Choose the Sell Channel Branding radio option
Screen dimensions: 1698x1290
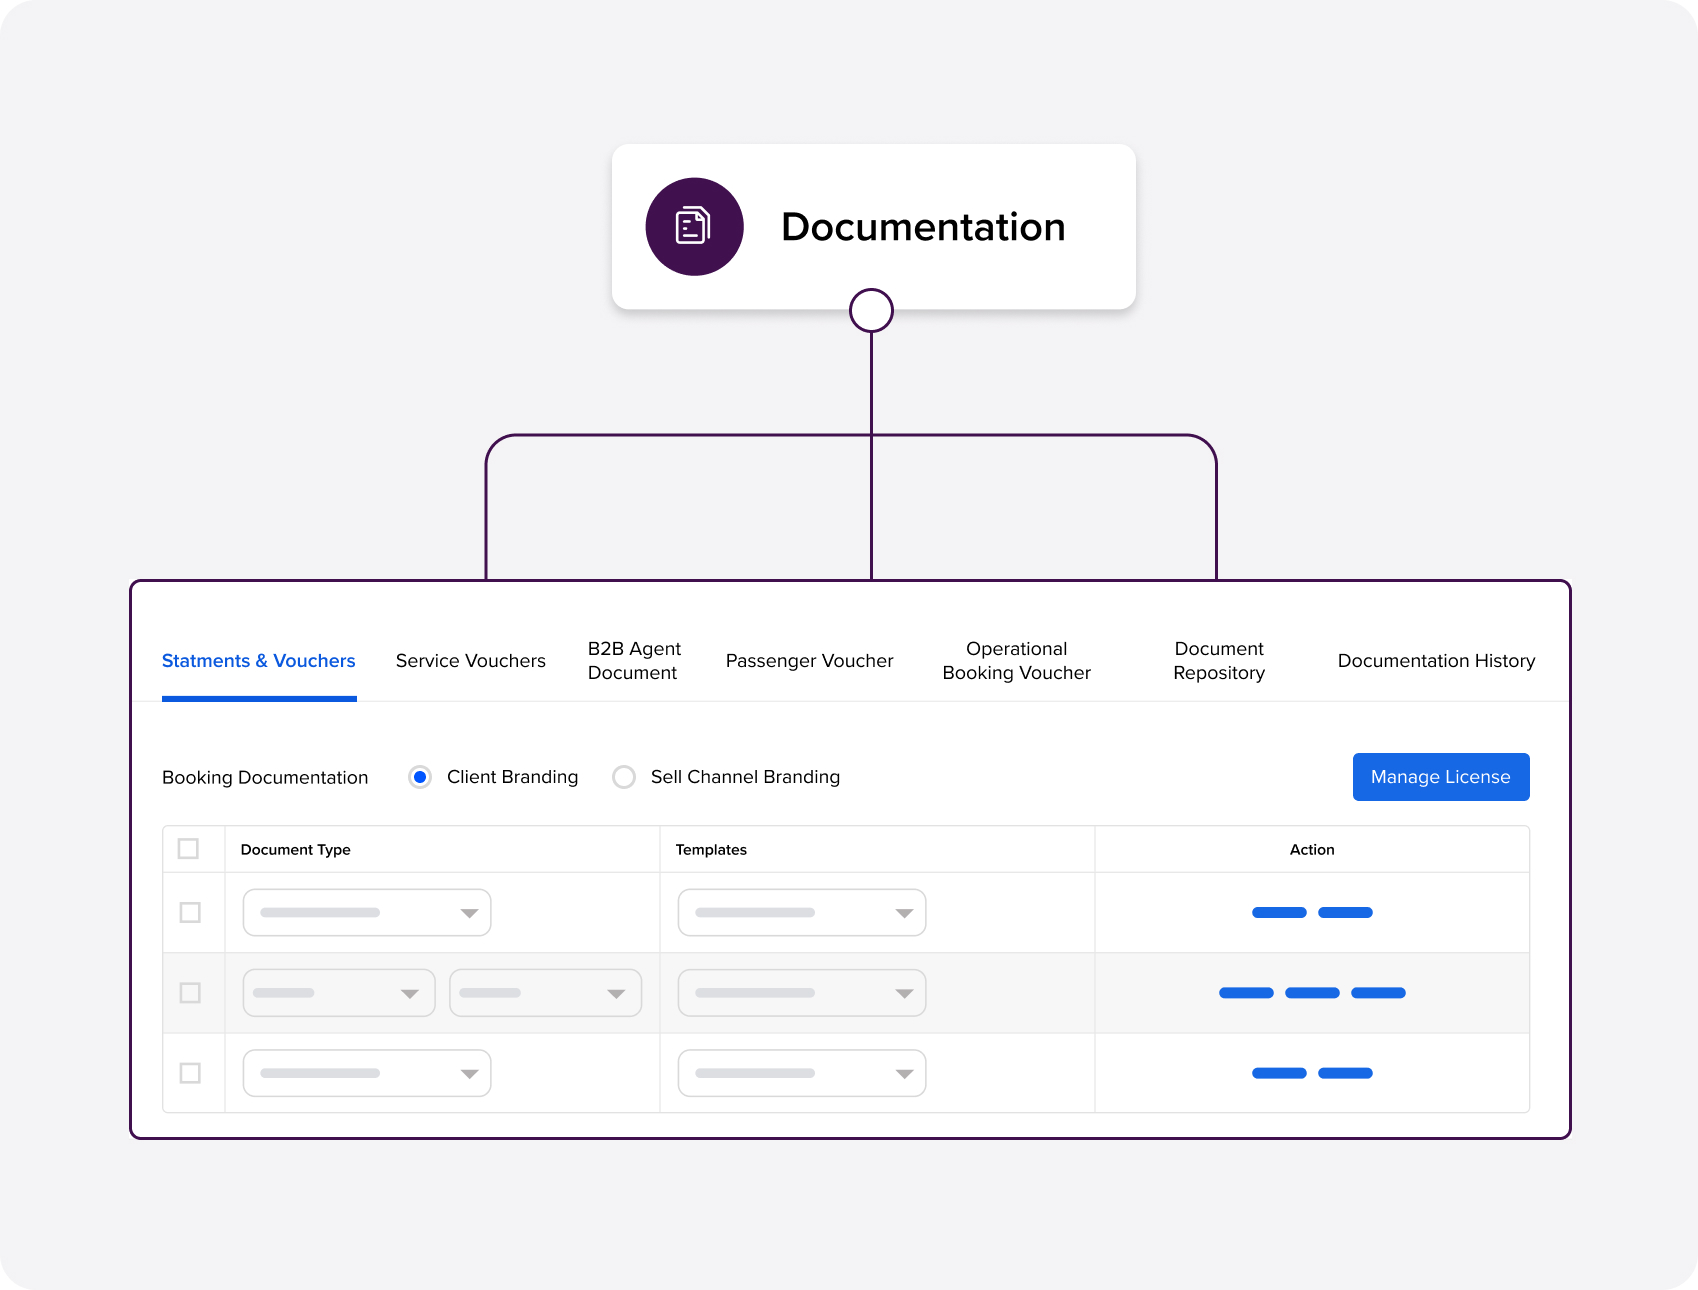pos(624,777)
